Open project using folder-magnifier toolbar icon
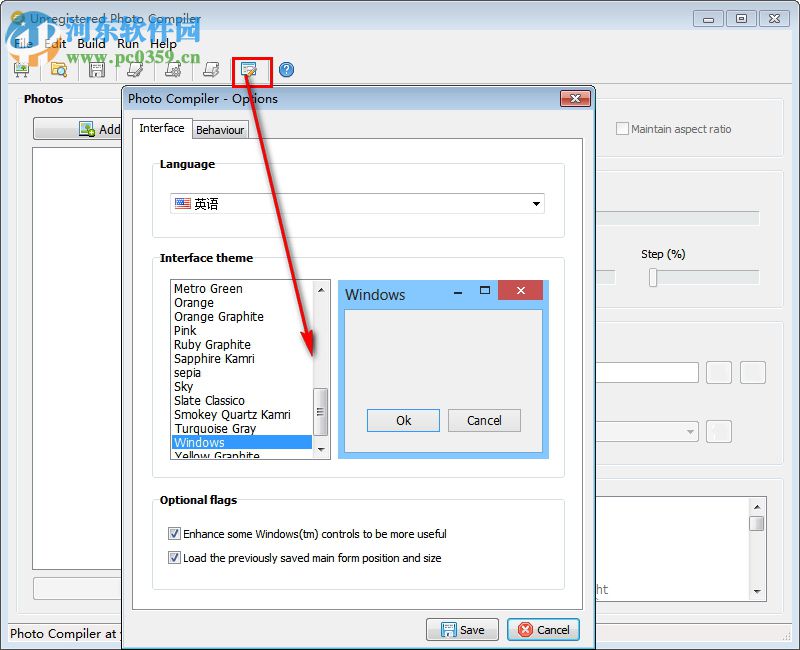Viewport: 800px width, 650px height. (59, 69)
